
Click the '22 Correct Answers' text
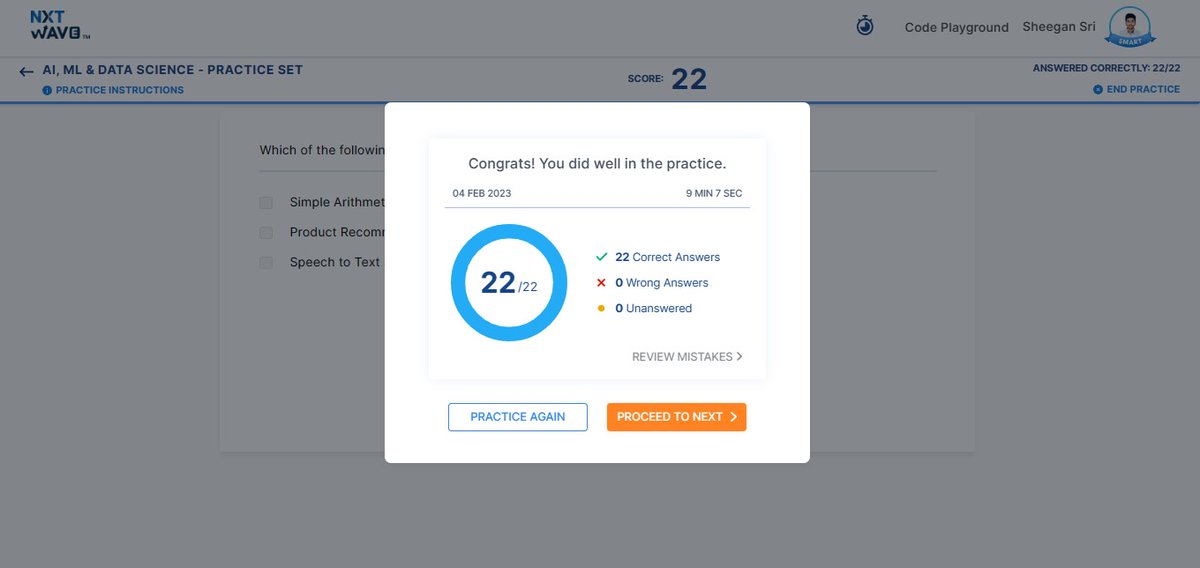tap(667, 257)
